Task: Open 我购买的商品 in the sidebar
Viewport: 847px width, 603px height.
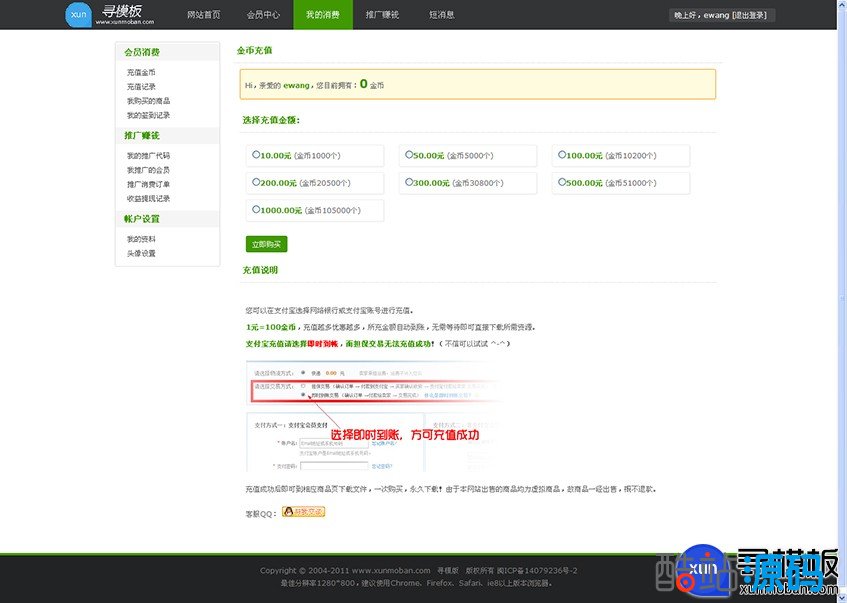Action: click(148, 101)
